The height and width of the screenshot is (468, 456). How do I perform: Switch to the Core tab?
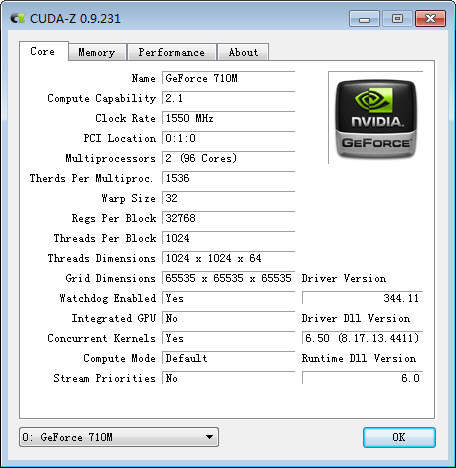point(44,51)
